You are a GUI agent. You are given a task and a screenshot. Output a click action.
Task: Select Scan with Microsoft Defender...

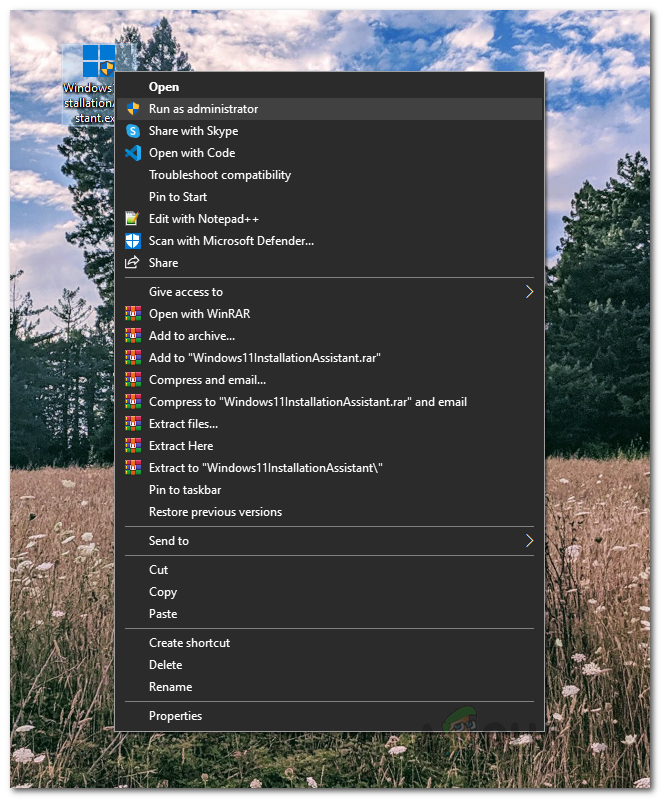coord(329,241)
